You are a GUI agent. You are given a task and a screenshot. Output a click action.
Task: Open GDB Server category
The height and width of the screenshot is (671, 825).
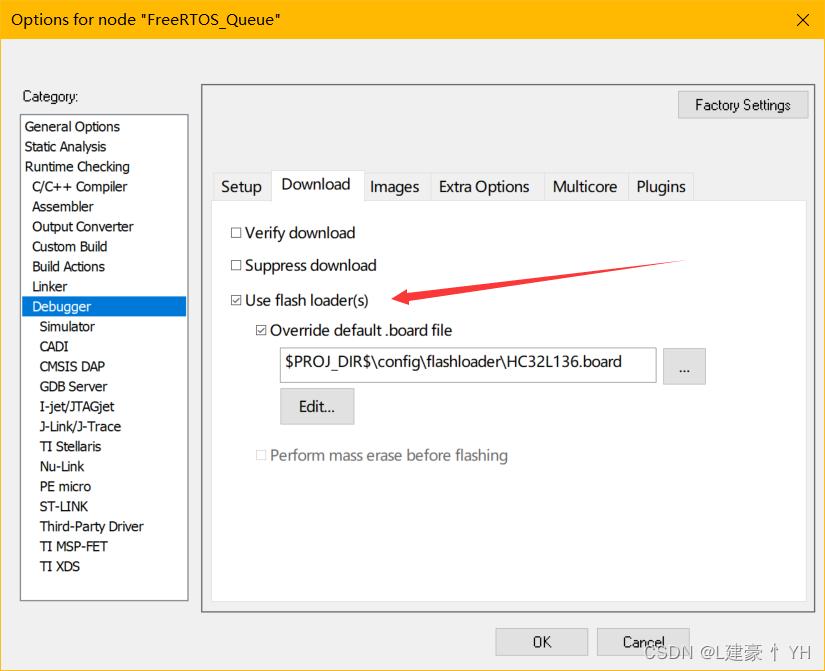(x=104, y=387)
